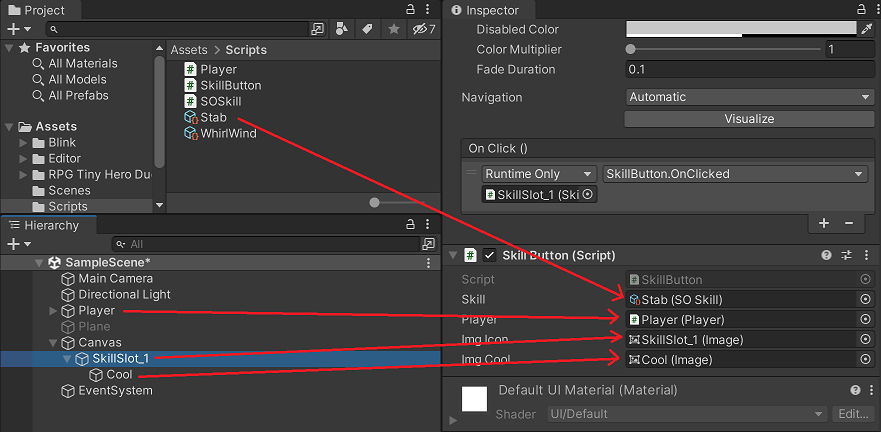Select Main Camera object

coord(115,279)
